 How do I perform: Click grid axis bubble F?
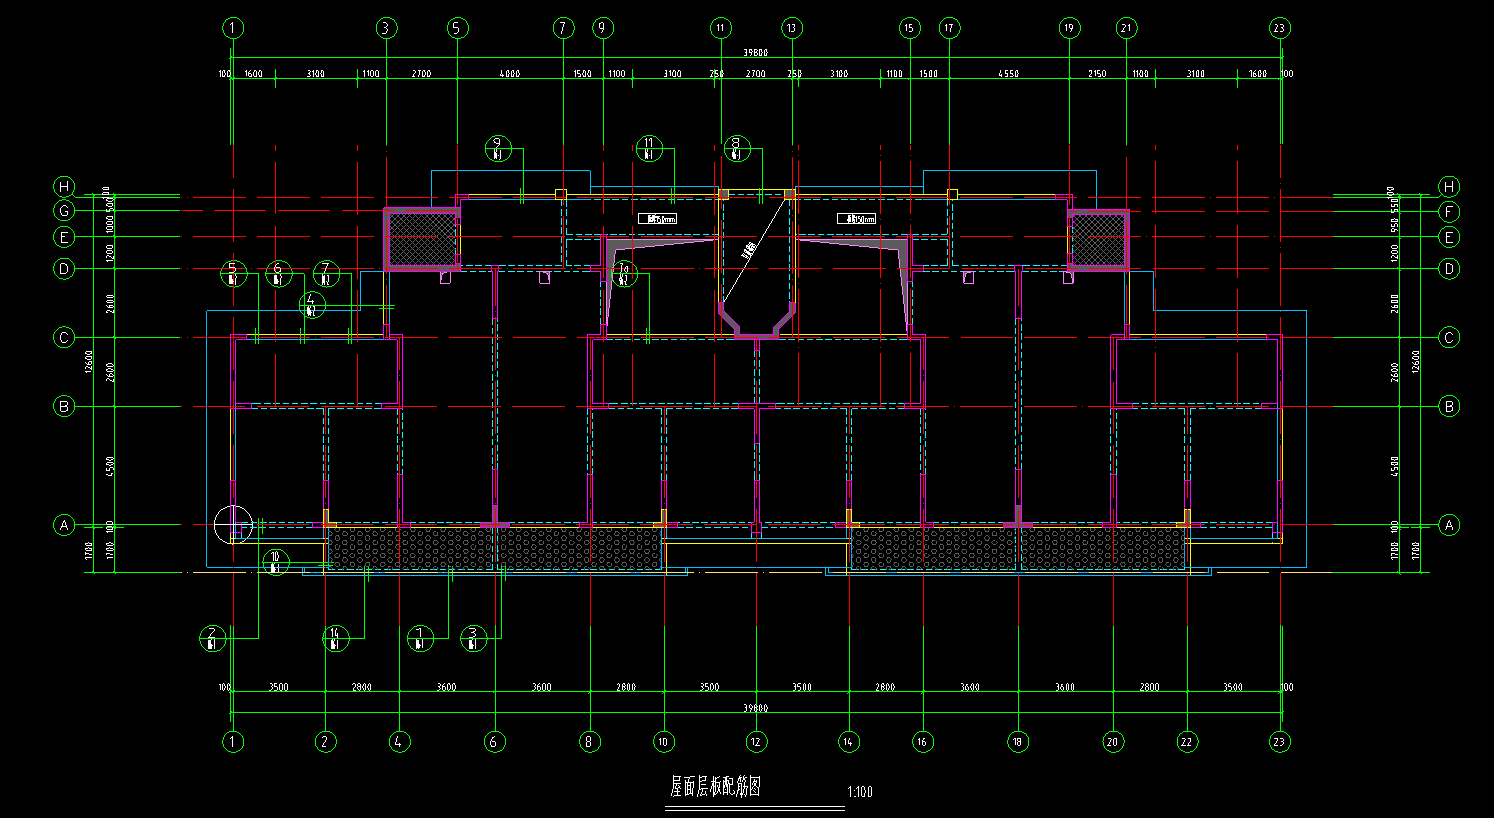coord(1449,212)
